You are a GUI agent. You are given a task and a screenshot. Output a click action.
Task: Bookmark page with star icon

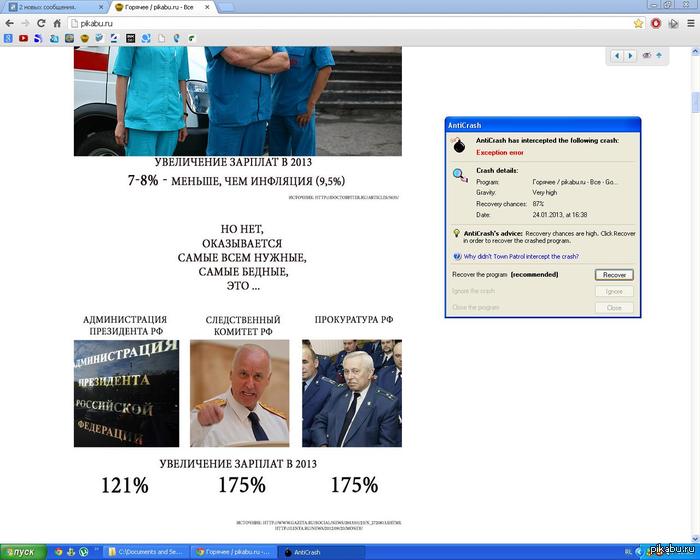click(x=638, y=22)
